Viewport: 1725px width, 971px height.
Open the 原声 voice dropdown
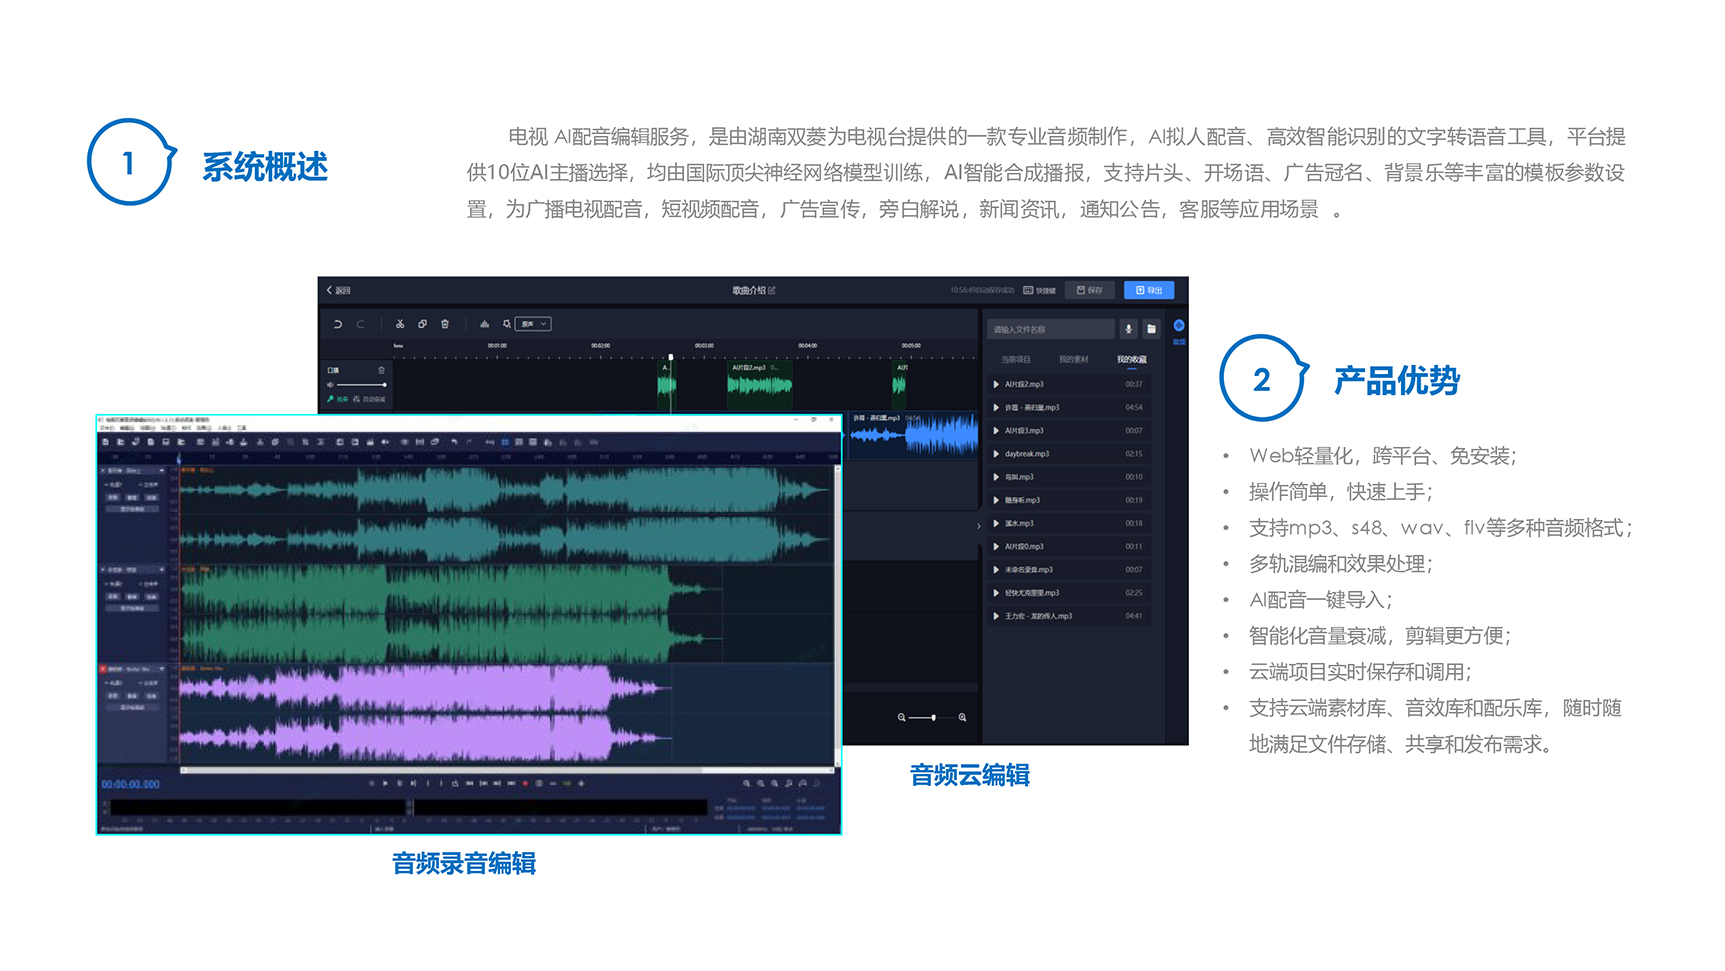coord(533,324)
